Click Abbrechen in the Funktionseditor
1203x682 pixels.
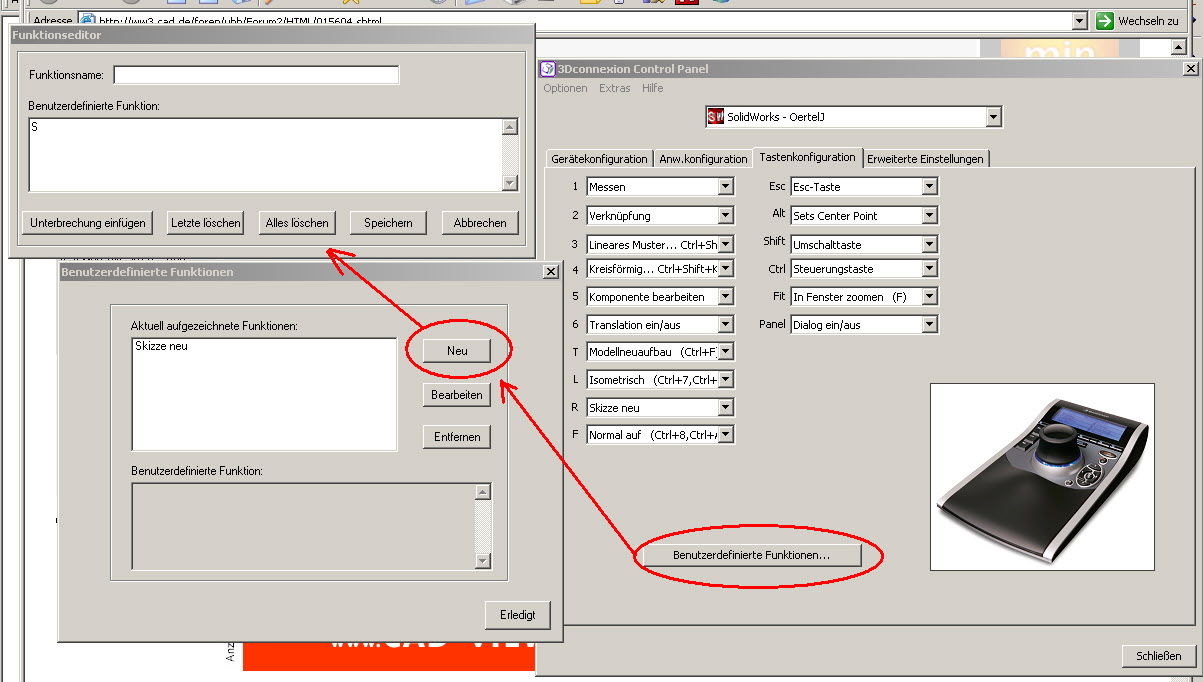pos(480,222)
